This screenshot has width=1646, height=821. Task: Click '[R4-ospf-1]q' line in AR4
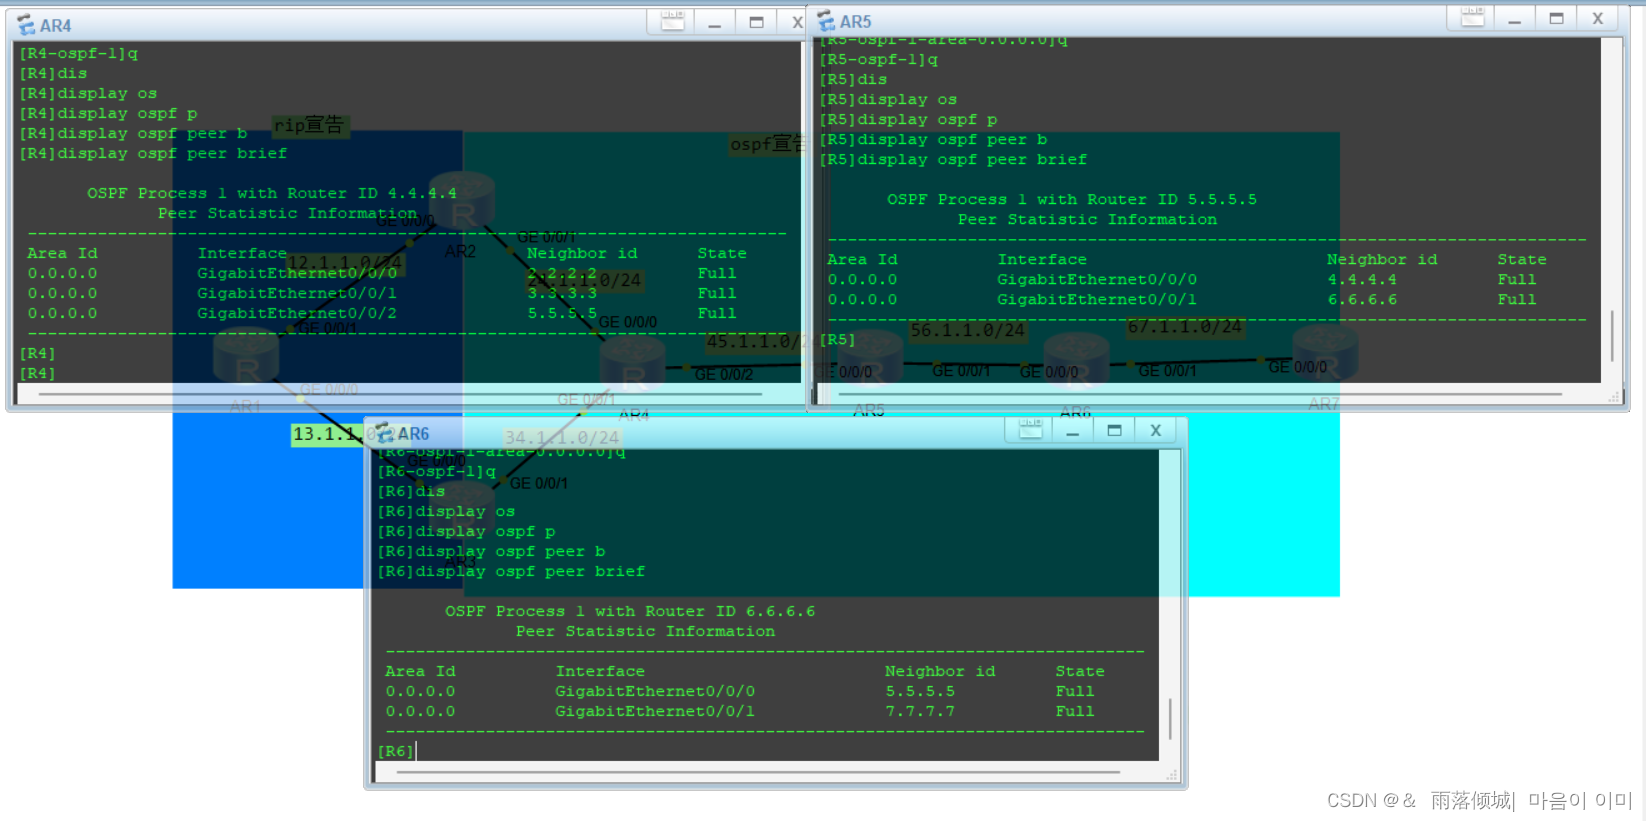click(78, 53)
